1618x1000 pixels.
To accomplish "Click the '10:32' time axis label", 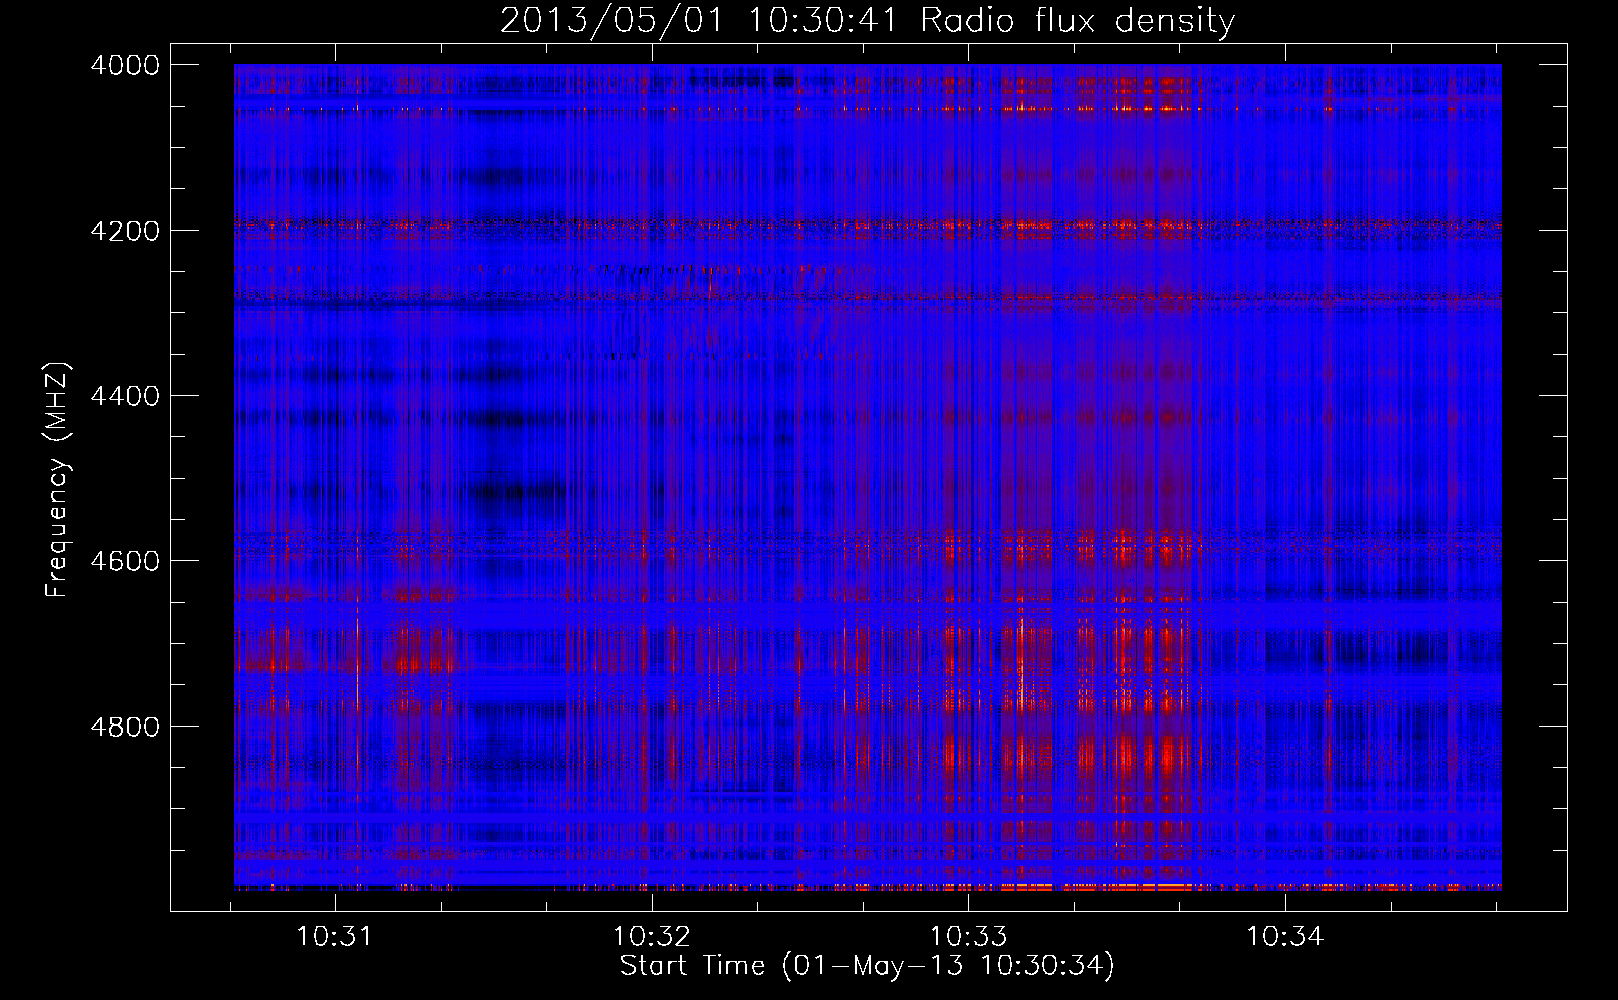I will click(x=652, y=937).
